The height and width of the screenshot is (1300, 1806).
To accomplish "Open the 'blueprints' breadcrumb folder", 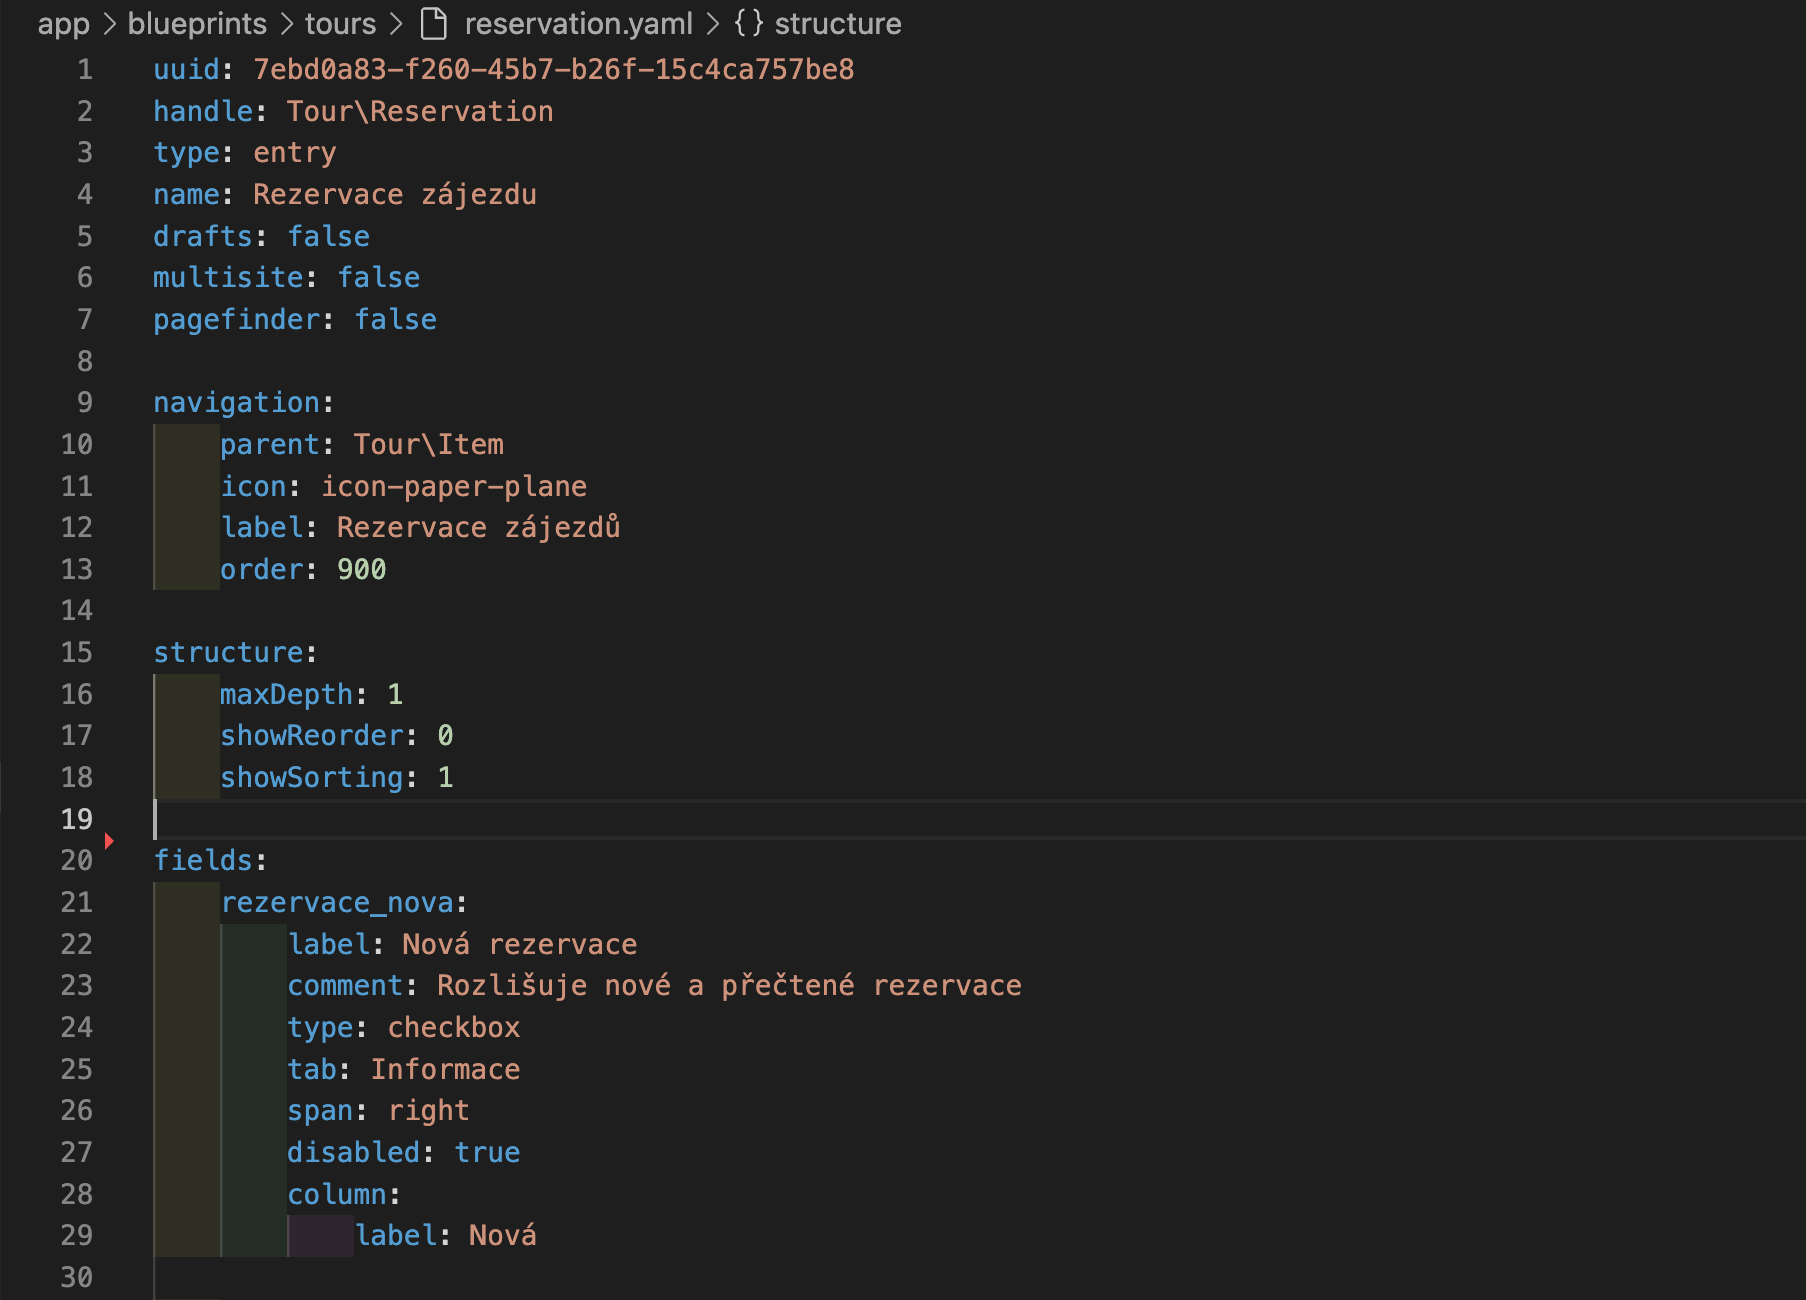I will (x=197, y=23).
